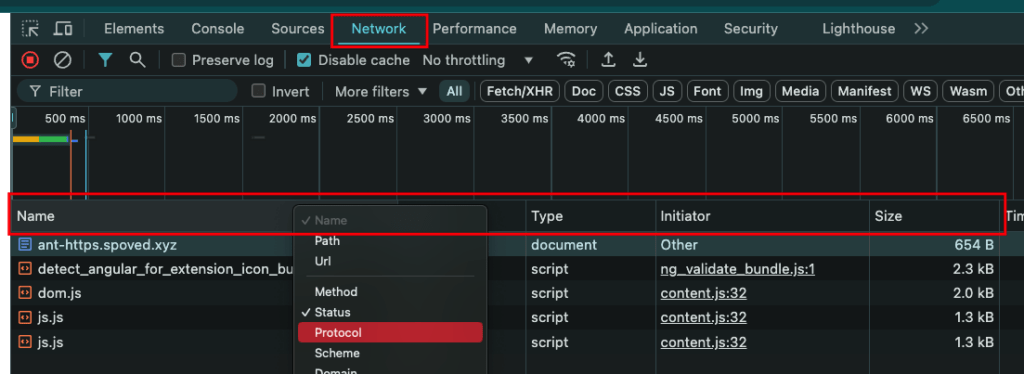Image resolution: width=1024 pixels, height=374 pixels.
Task: Toggle the filter funnel icon
Action: (x=106, y=60)
